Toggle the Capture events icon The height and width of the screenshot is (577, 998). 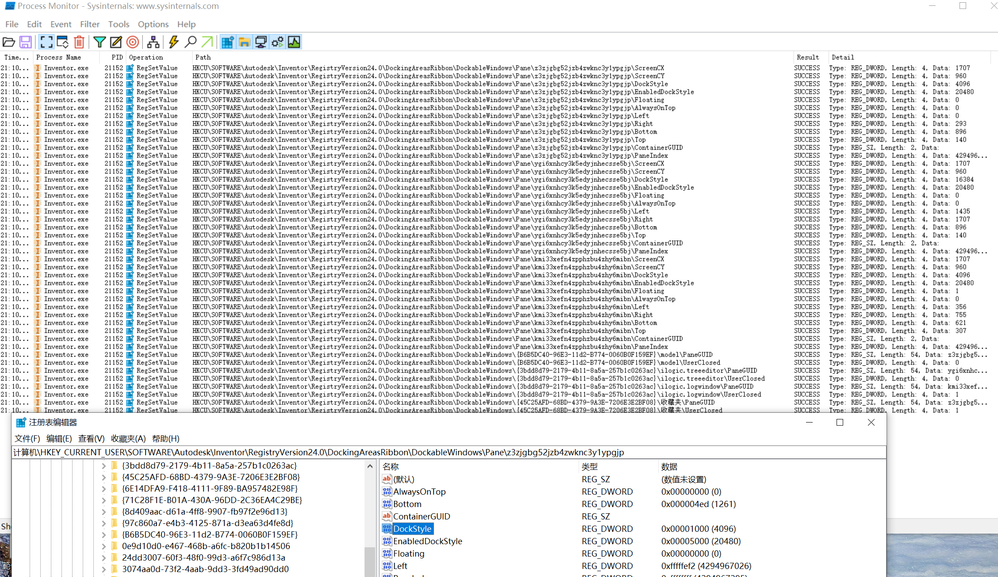46,43
